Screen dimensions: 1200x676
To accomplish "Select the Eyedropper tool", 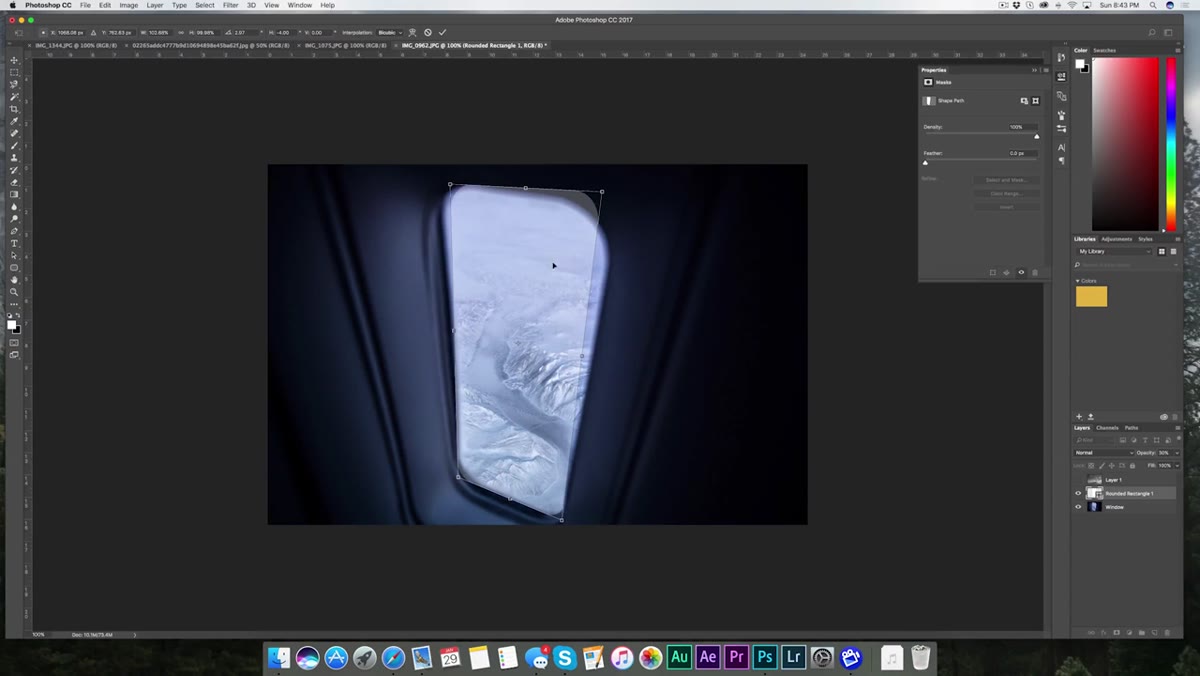I will point(14,121).
